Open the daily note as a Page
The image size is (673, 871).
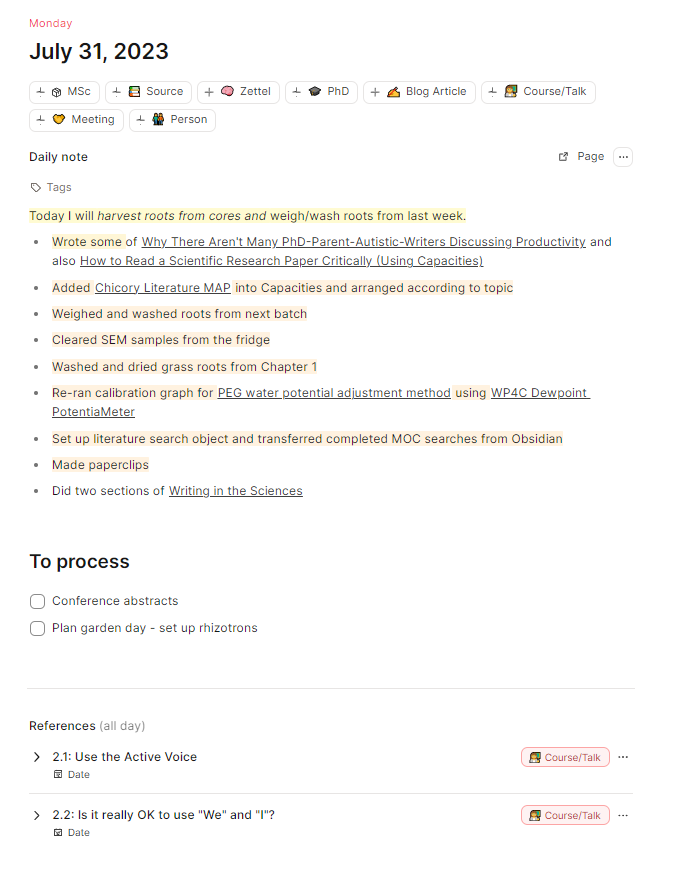point(583,156)
